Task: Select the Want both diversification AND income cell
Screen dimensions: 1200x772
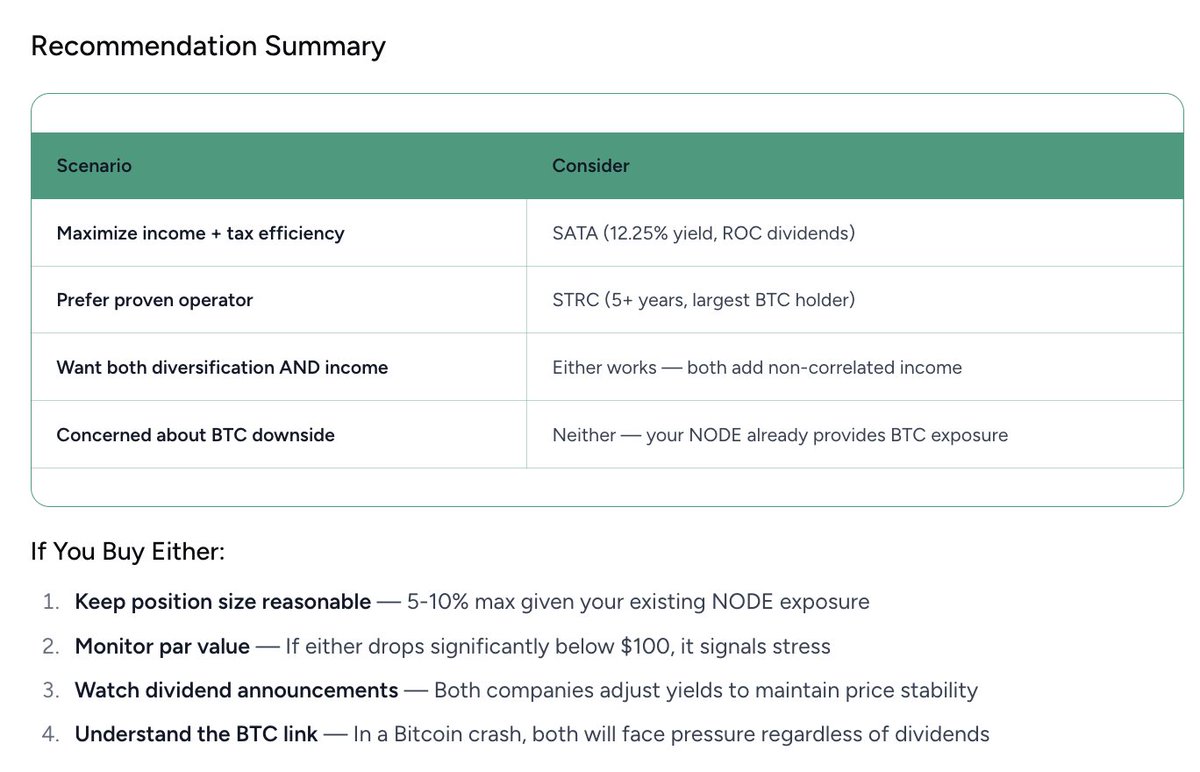Action: point(222,367)
